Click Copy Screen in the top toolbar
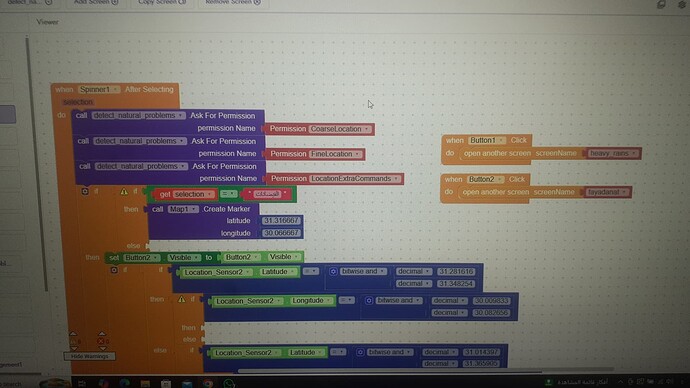The height and width of the screenshot is (388, 690). [x=162, y=2]
